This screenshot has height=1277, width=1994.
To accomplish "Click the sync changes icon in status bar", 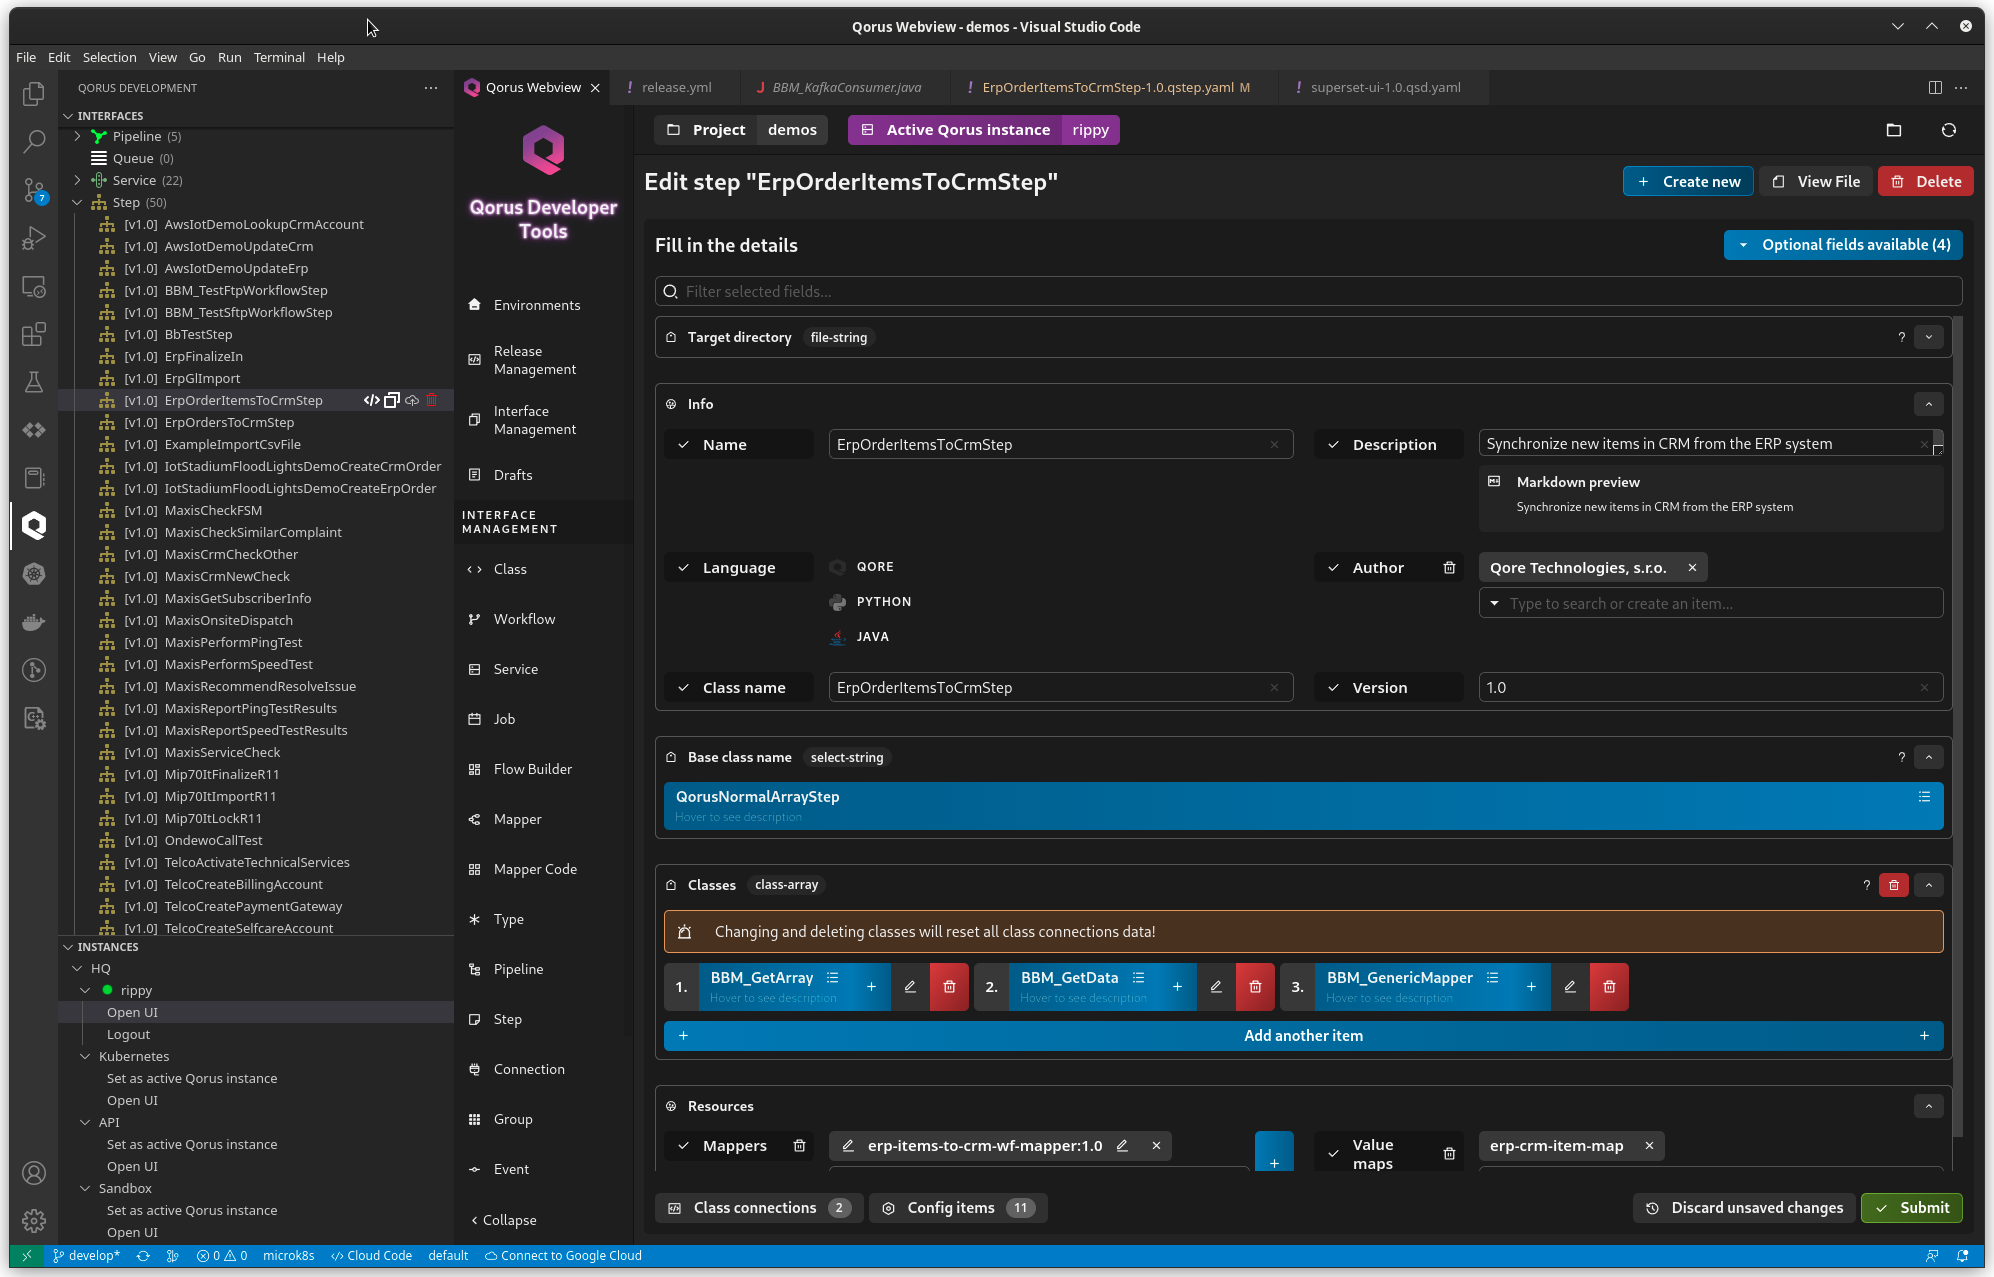I will (143, 1256).
